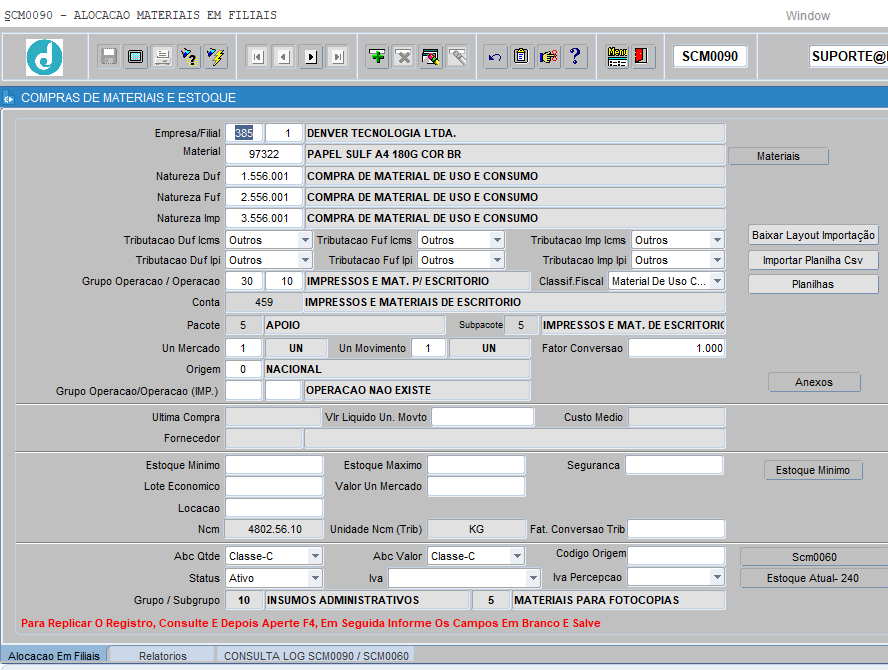The height and width of the screenshot is (670, 888).
Task: Expand Tributacao Duf Icms dropdown
Action: tap(305, 240)
